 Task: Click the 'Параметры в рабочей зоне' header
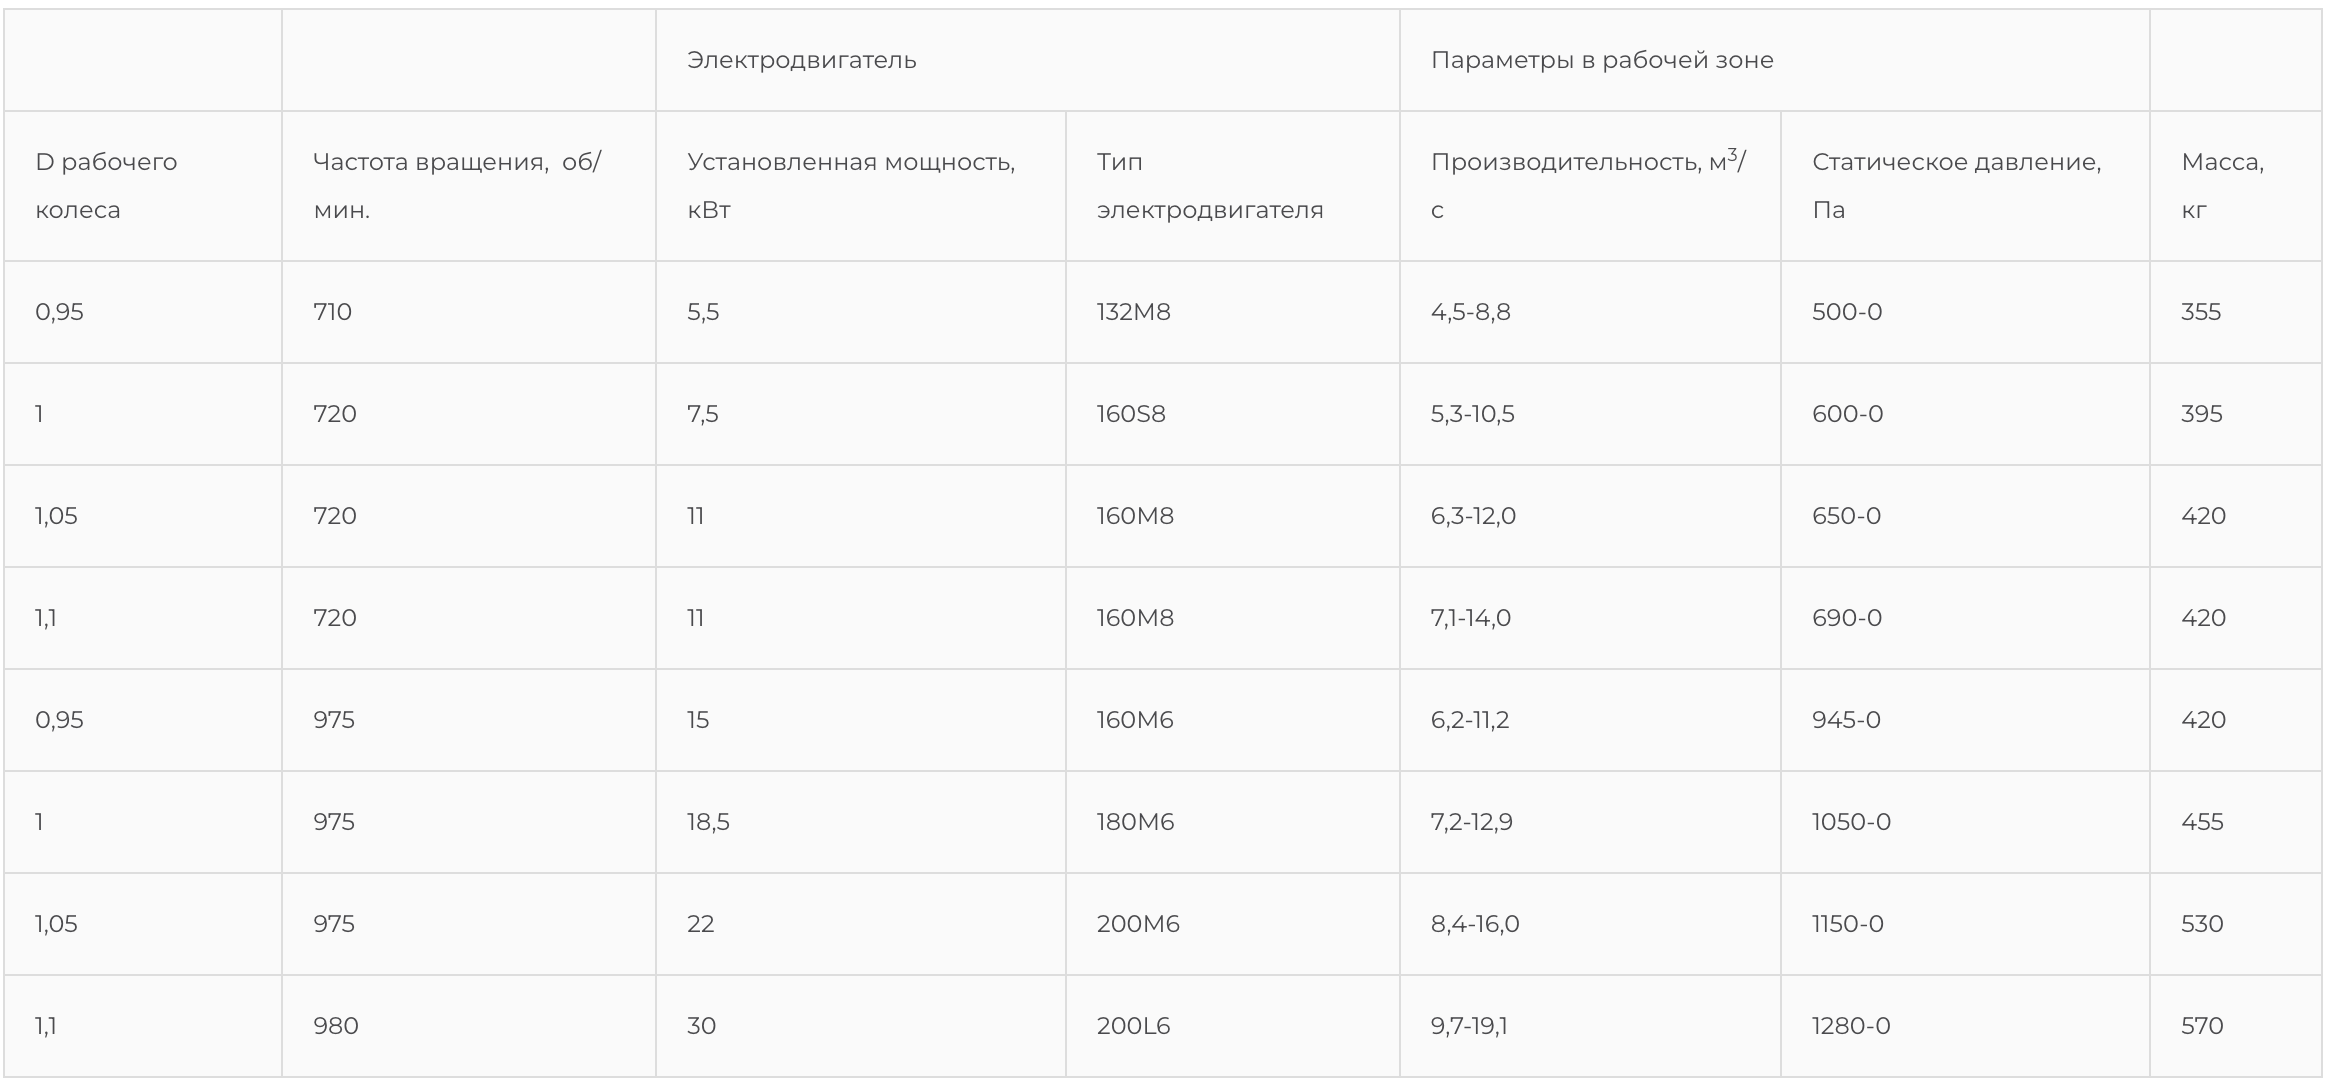click(x=1601, y=60)
